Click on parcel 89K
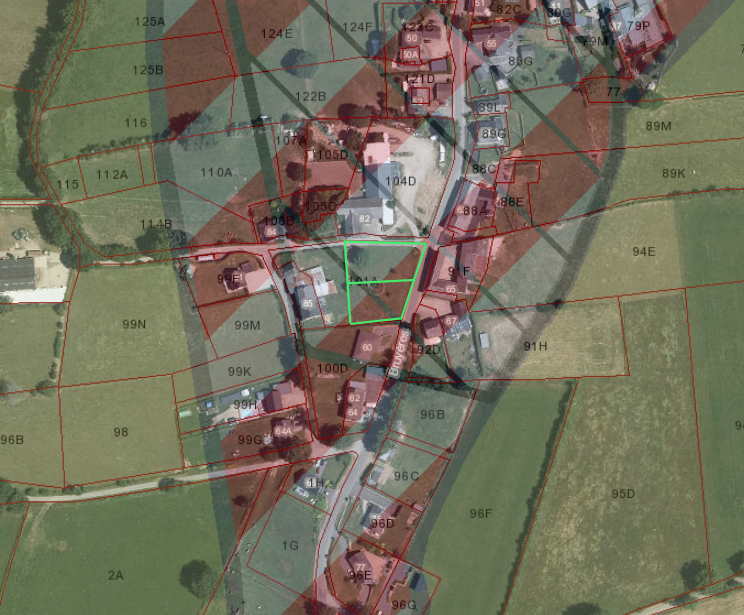 [673, 173]
